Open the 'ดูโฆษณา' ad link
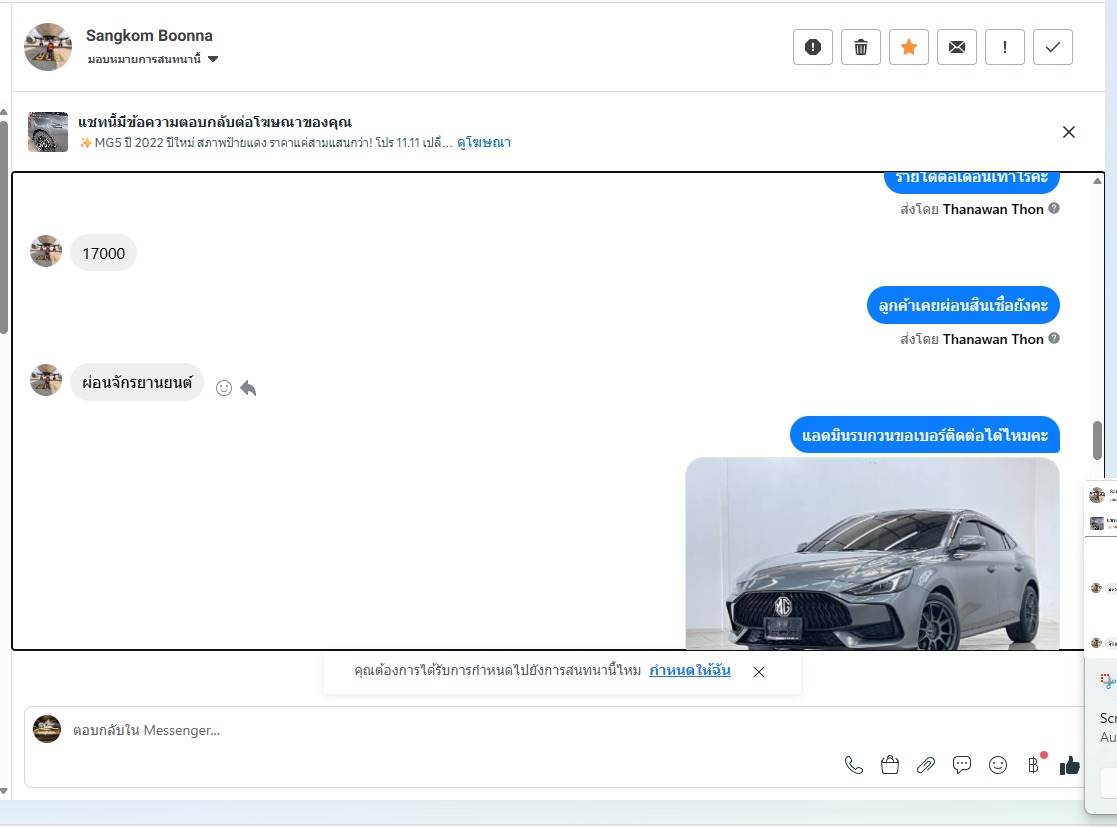The image size is (1117, 827). pos(484,142)
